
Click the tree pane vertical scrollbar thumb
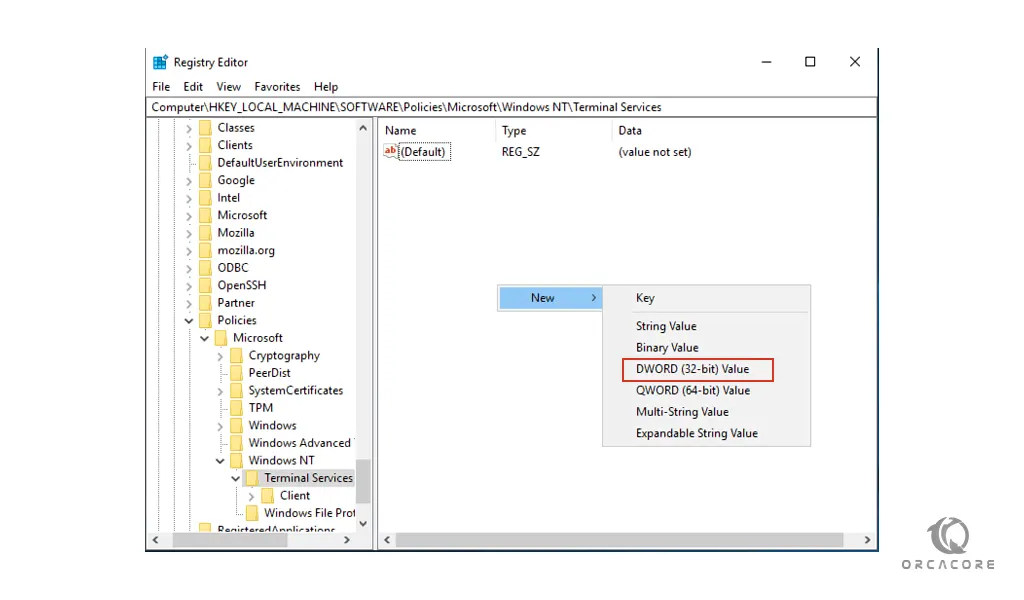tap(363, 481)
